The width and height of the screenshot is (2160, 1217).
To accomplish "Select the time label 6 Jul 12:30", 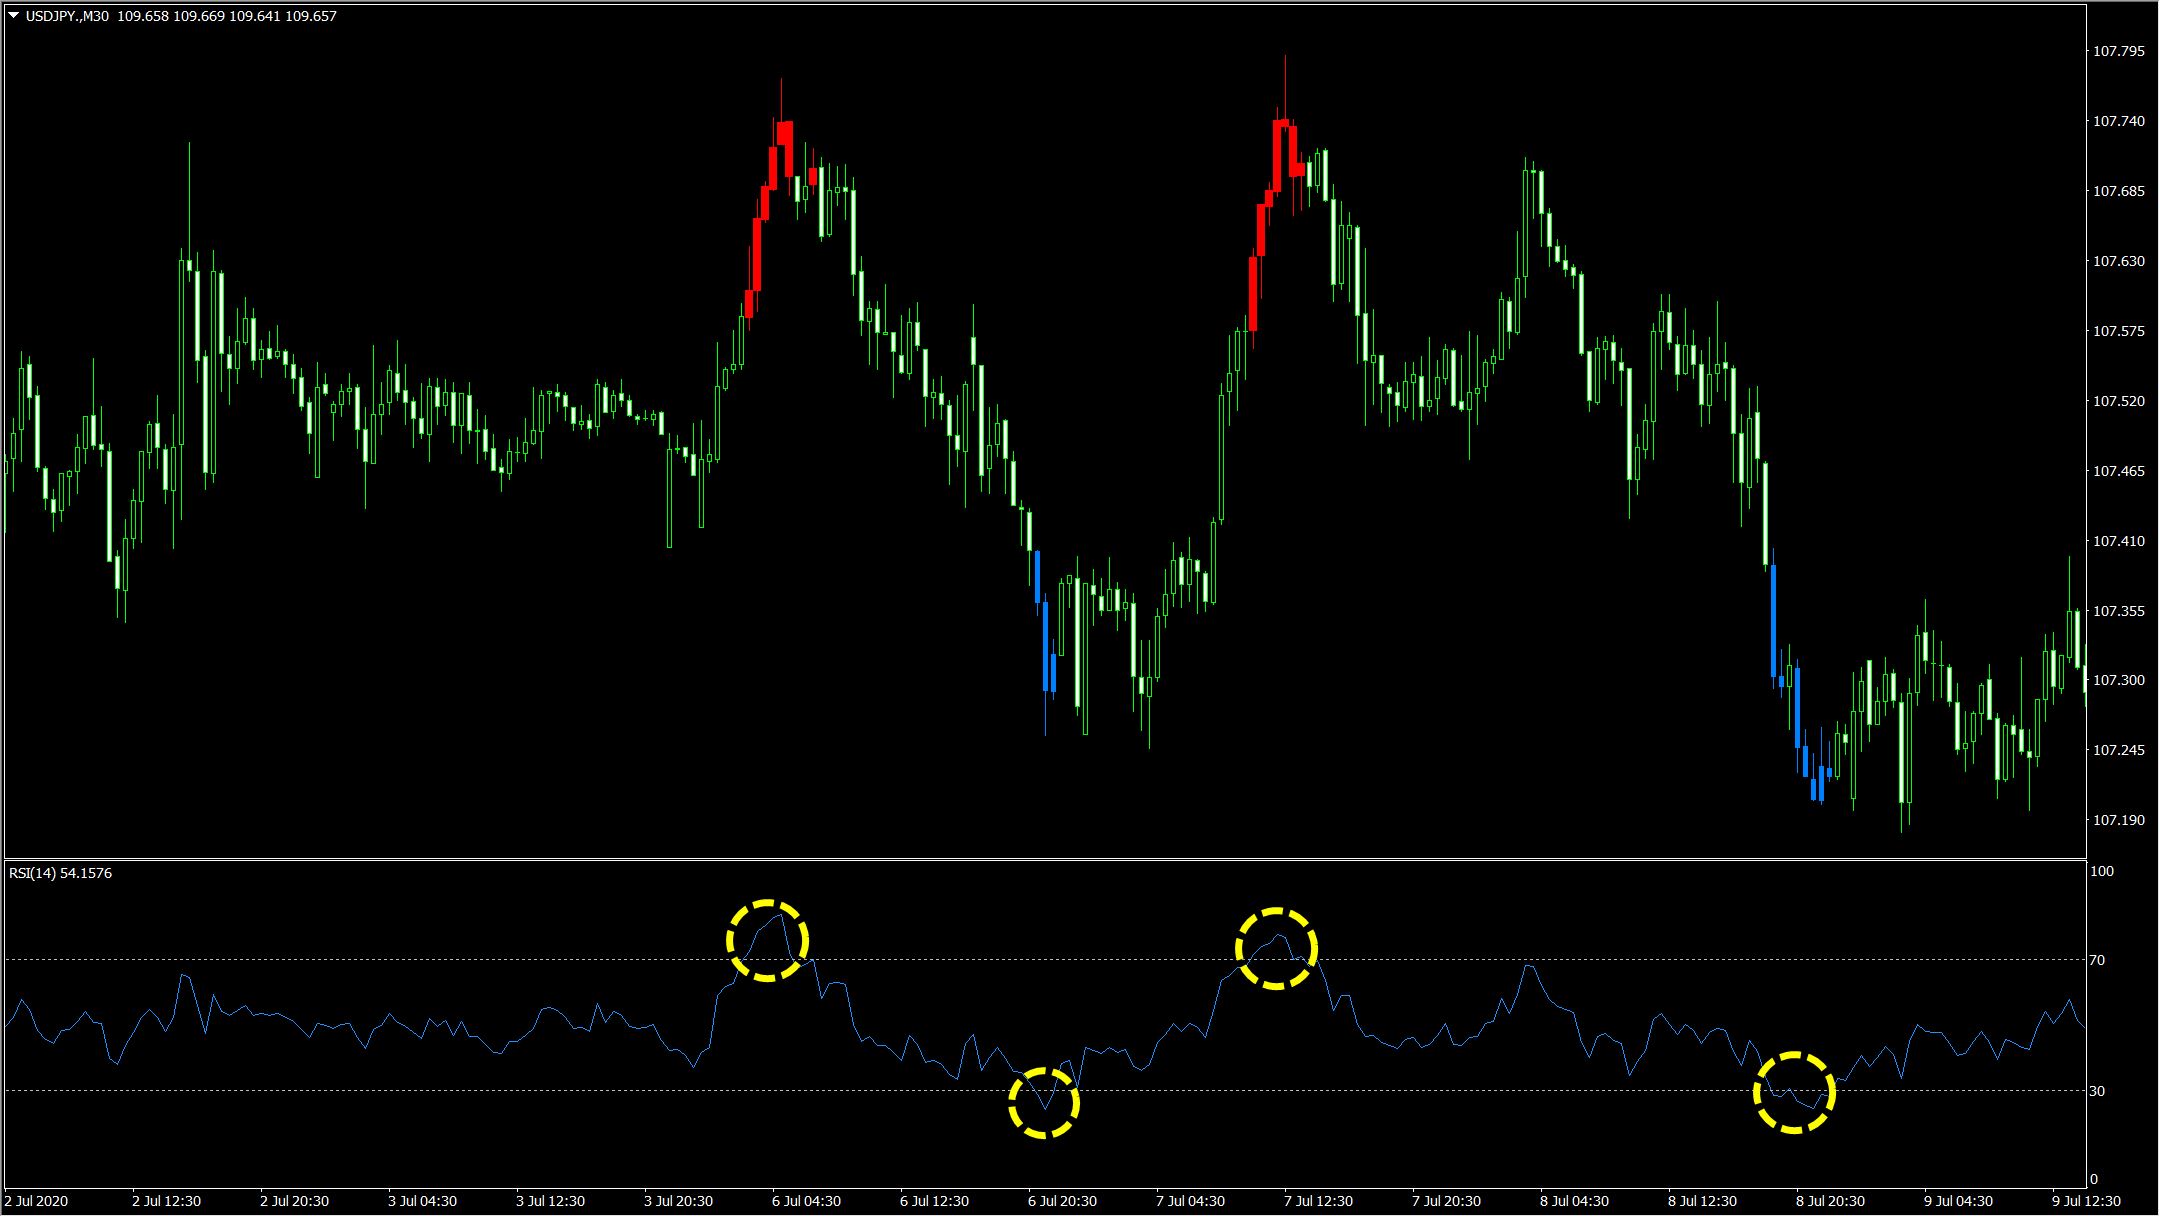I will [x=934, y=1201].
